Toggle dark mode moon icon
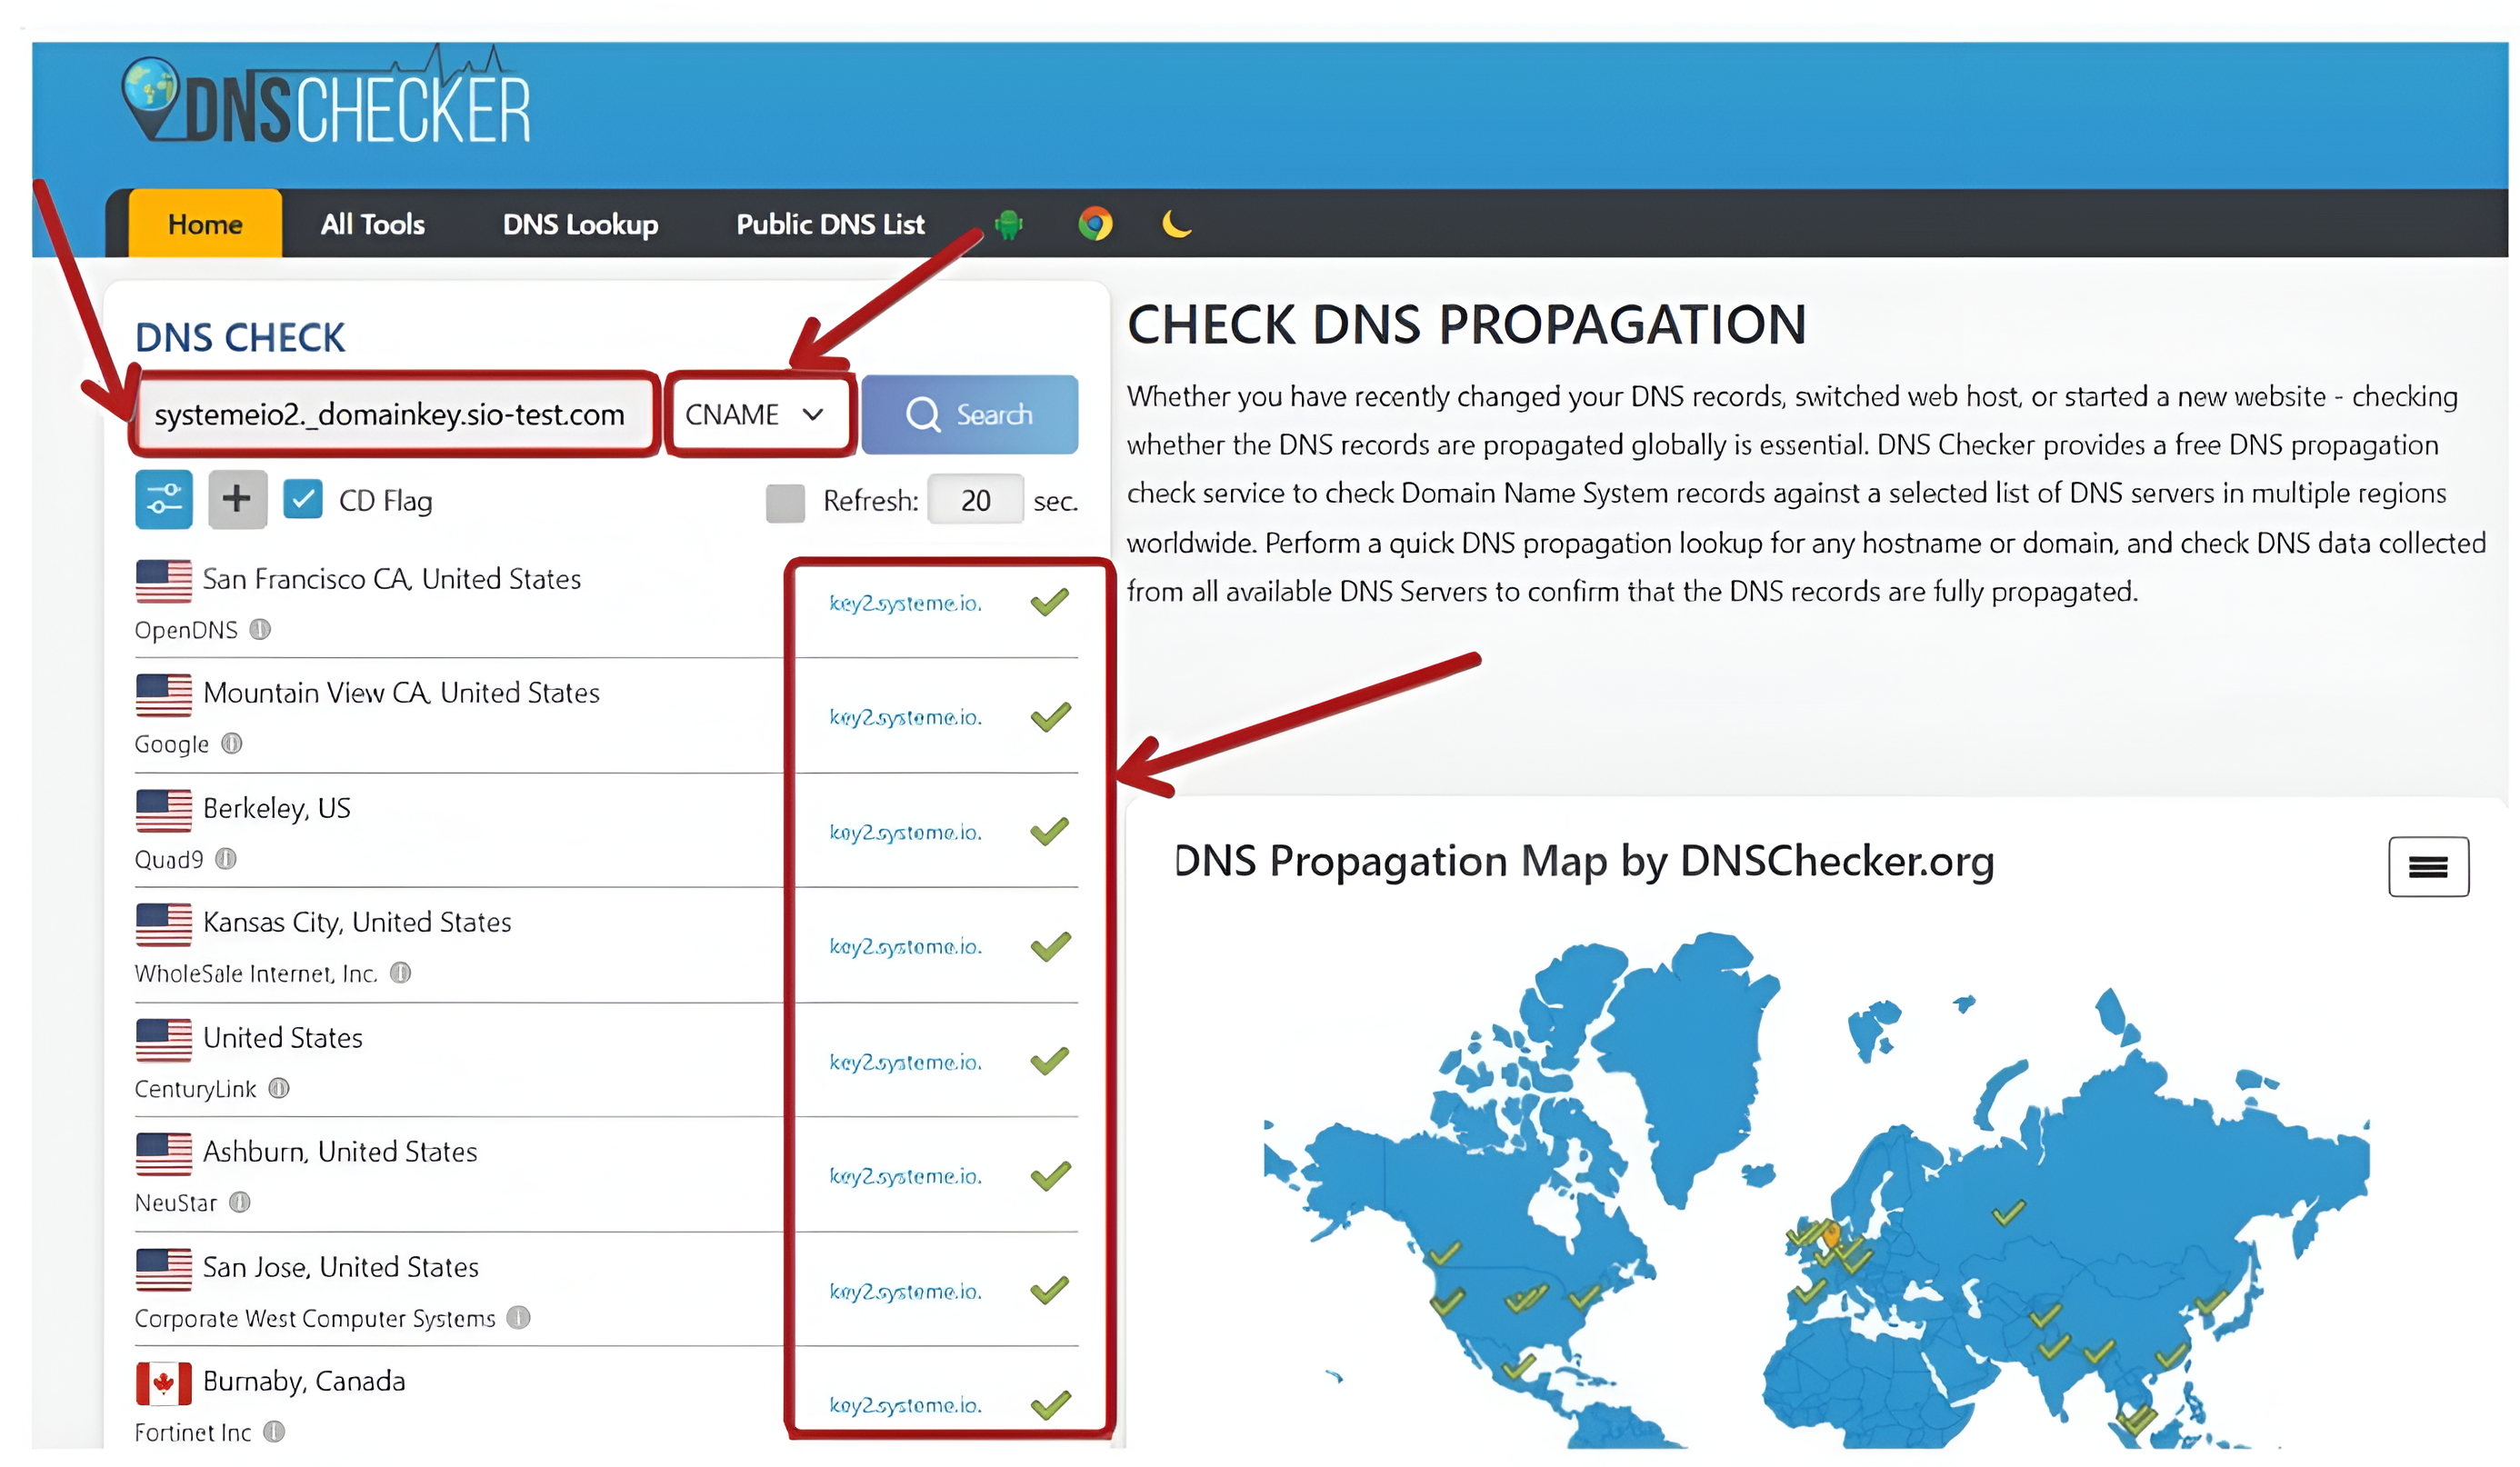The width and height of the screenshot is (2520, 1467). (x=1176, y=224)
